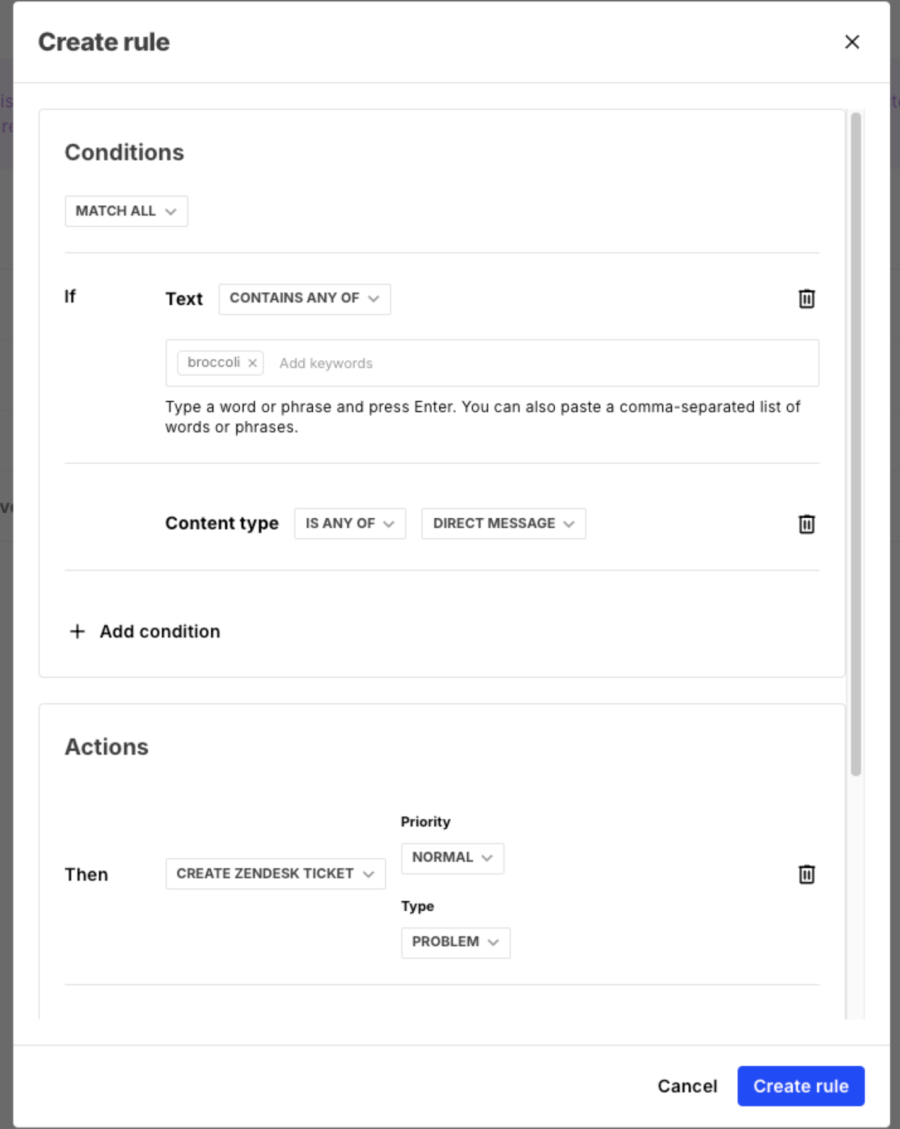The width and height of the screenshot is (900, 1129).
Task: Cancel the rule creation
Action: pyautogui.click(x=687, y=1086)
